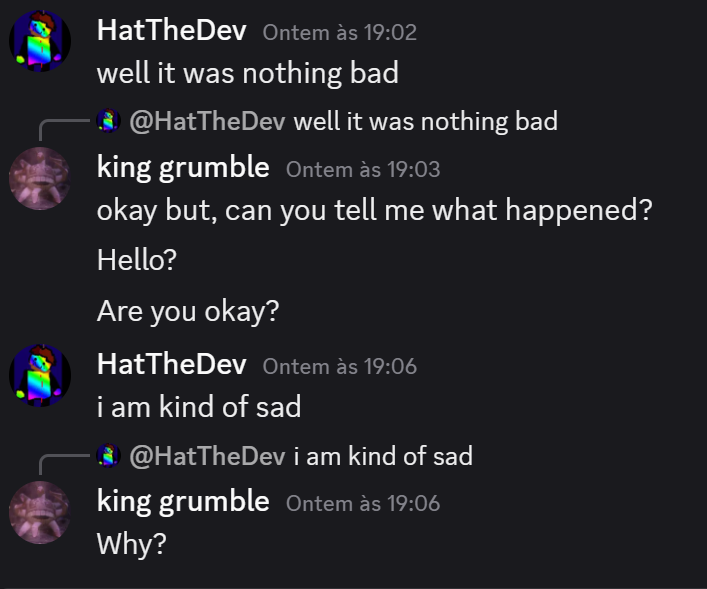Click the tiny avatar in the "well it was nothing bad" reply preview
Viewport: 707px width, 589px height.
tap(109, 122)
